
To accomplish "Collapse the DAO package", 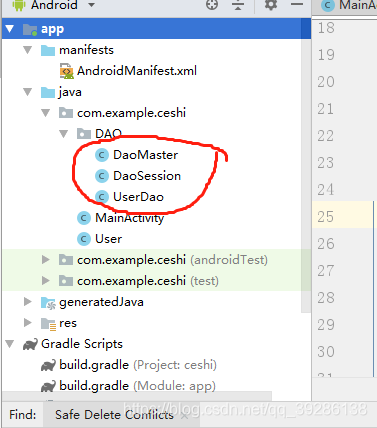I will tap(64, 134).
